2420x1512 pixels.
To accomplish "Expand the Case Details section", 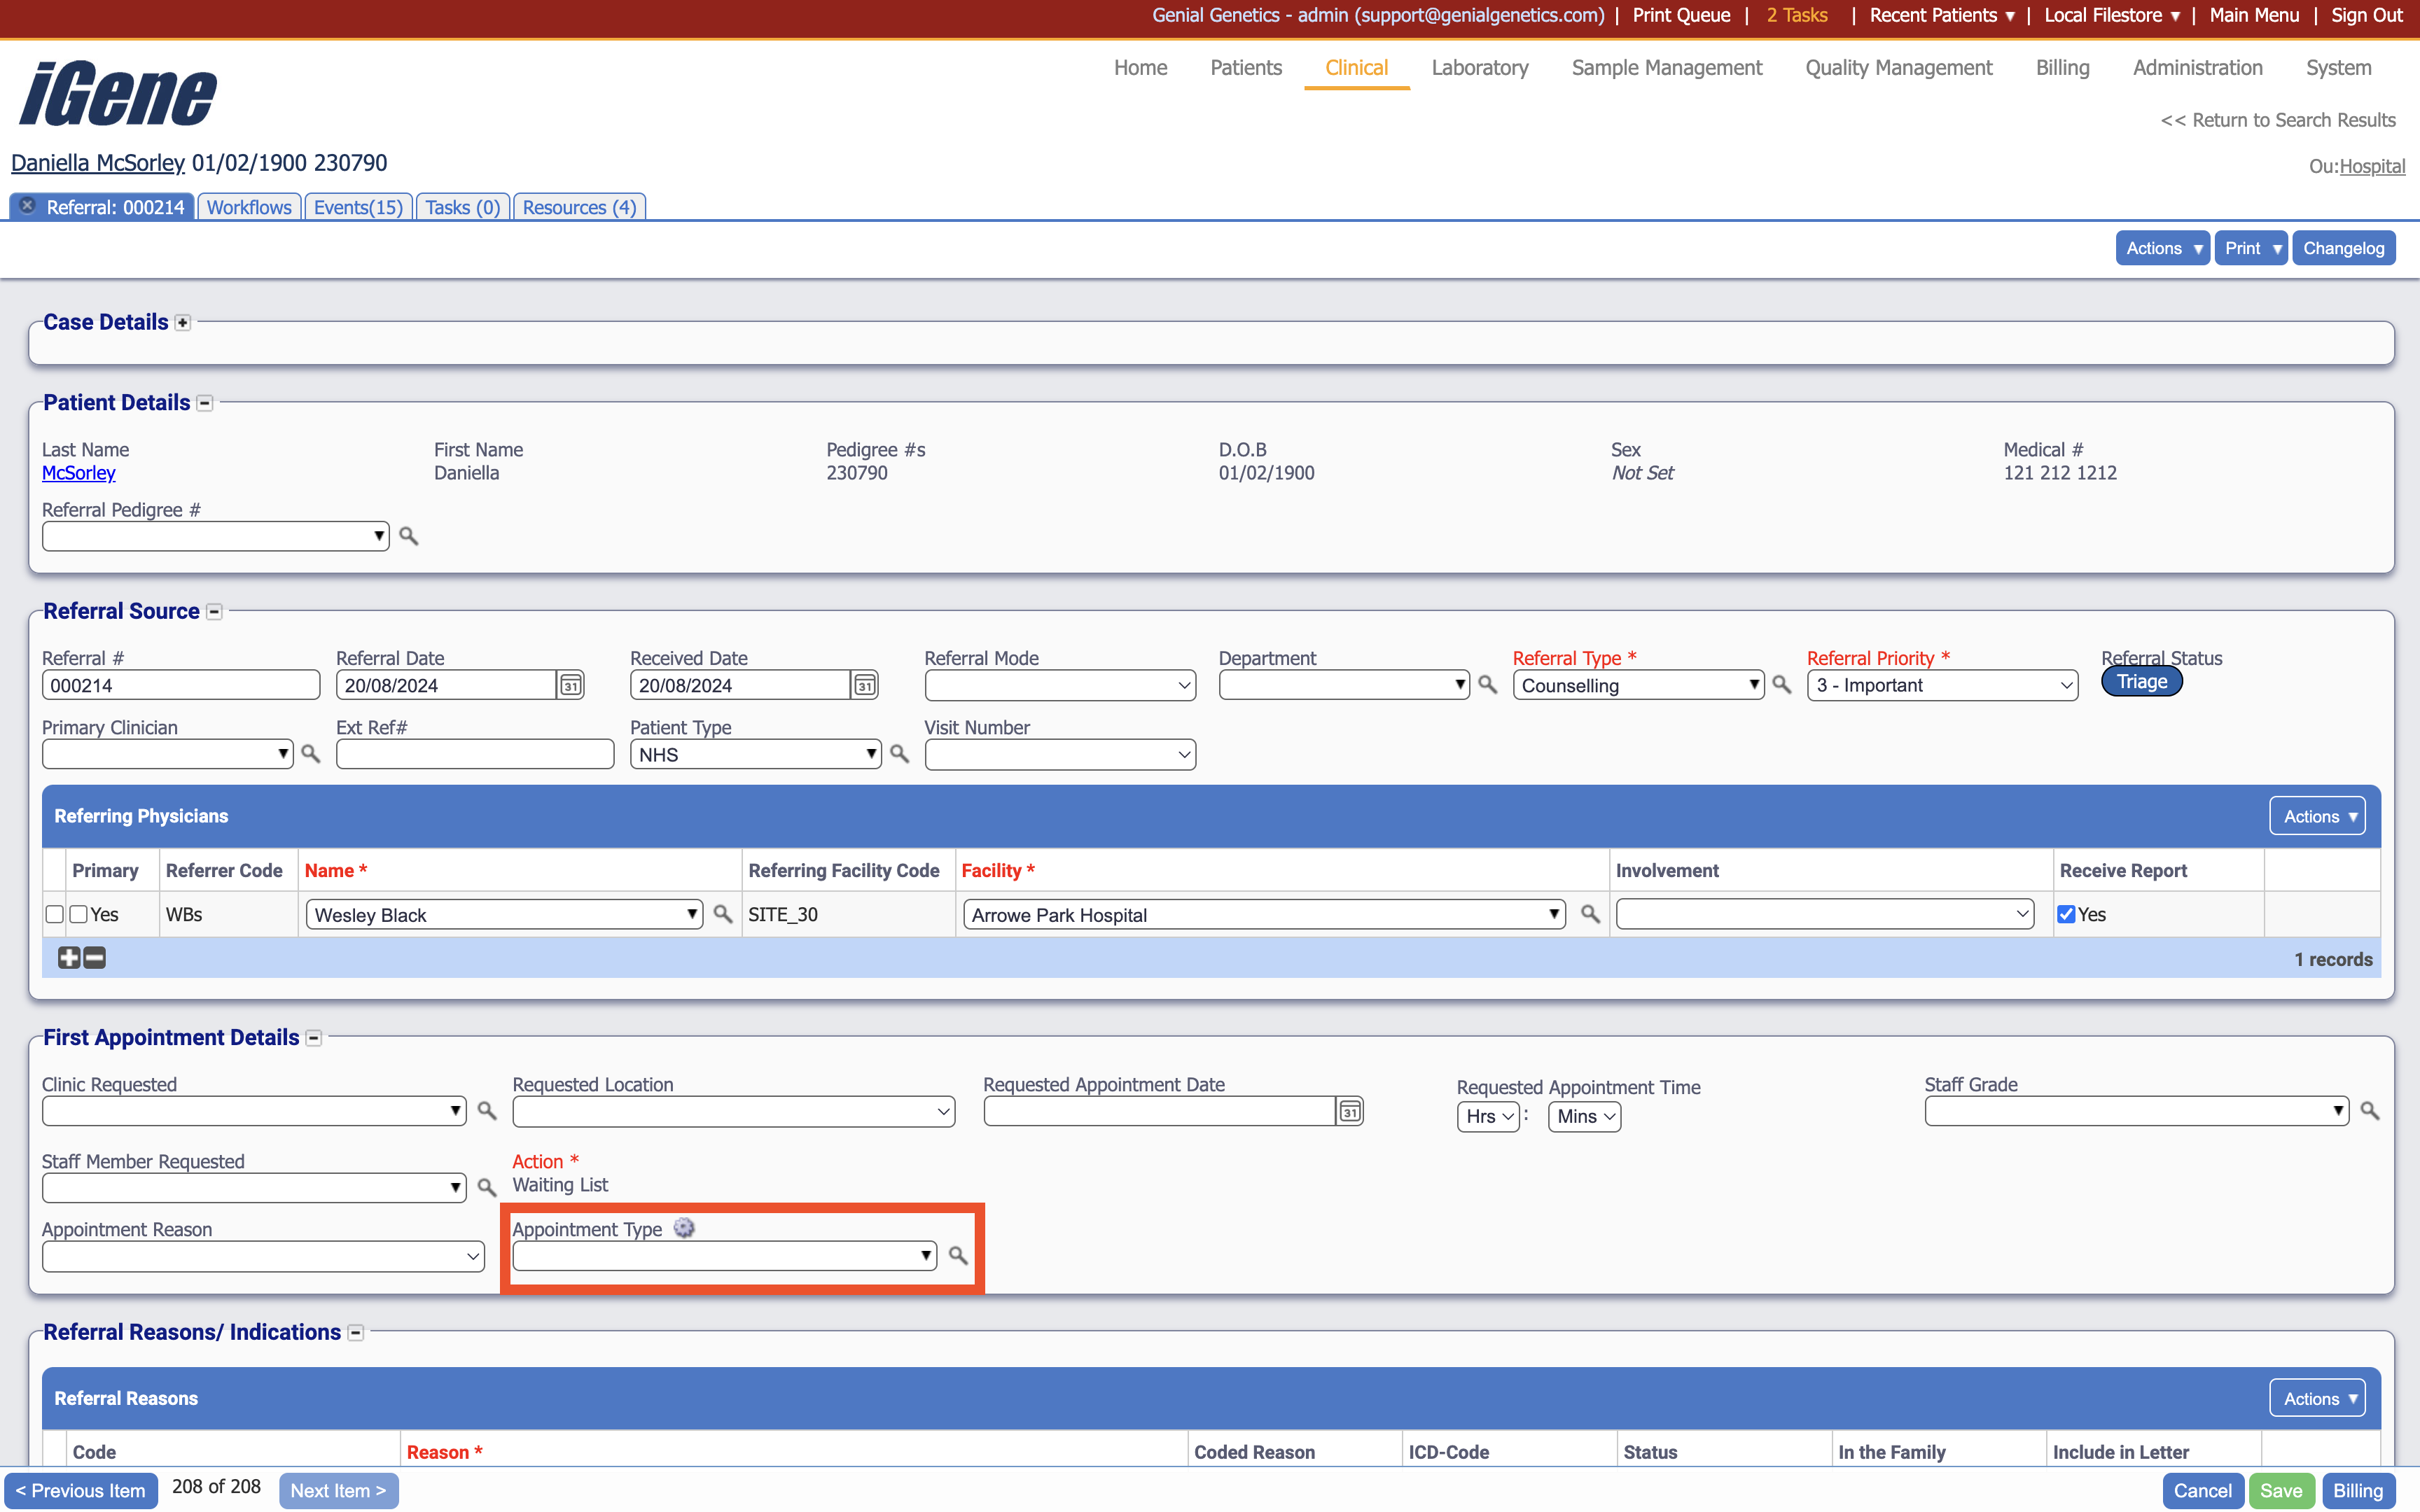I will click(x=183, y=323).
